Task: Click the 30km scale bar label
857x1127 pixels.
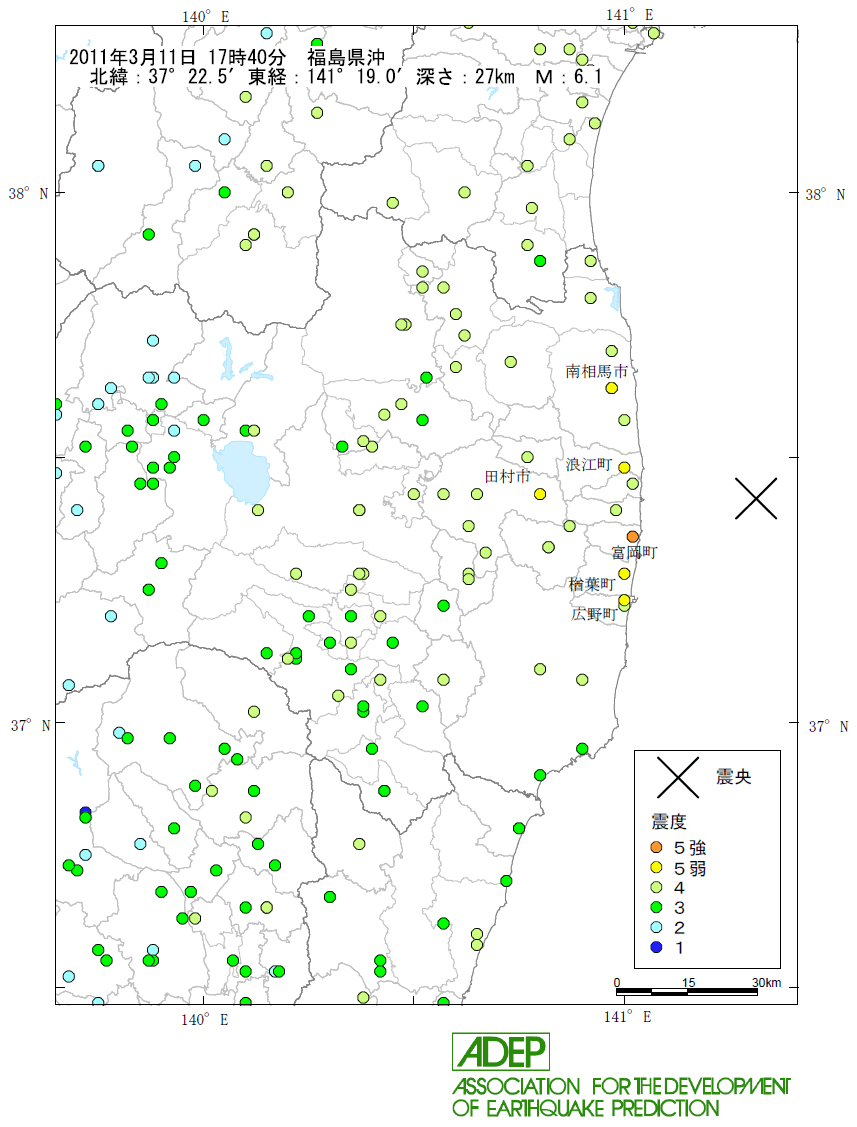Action: (x=766, y=983)
